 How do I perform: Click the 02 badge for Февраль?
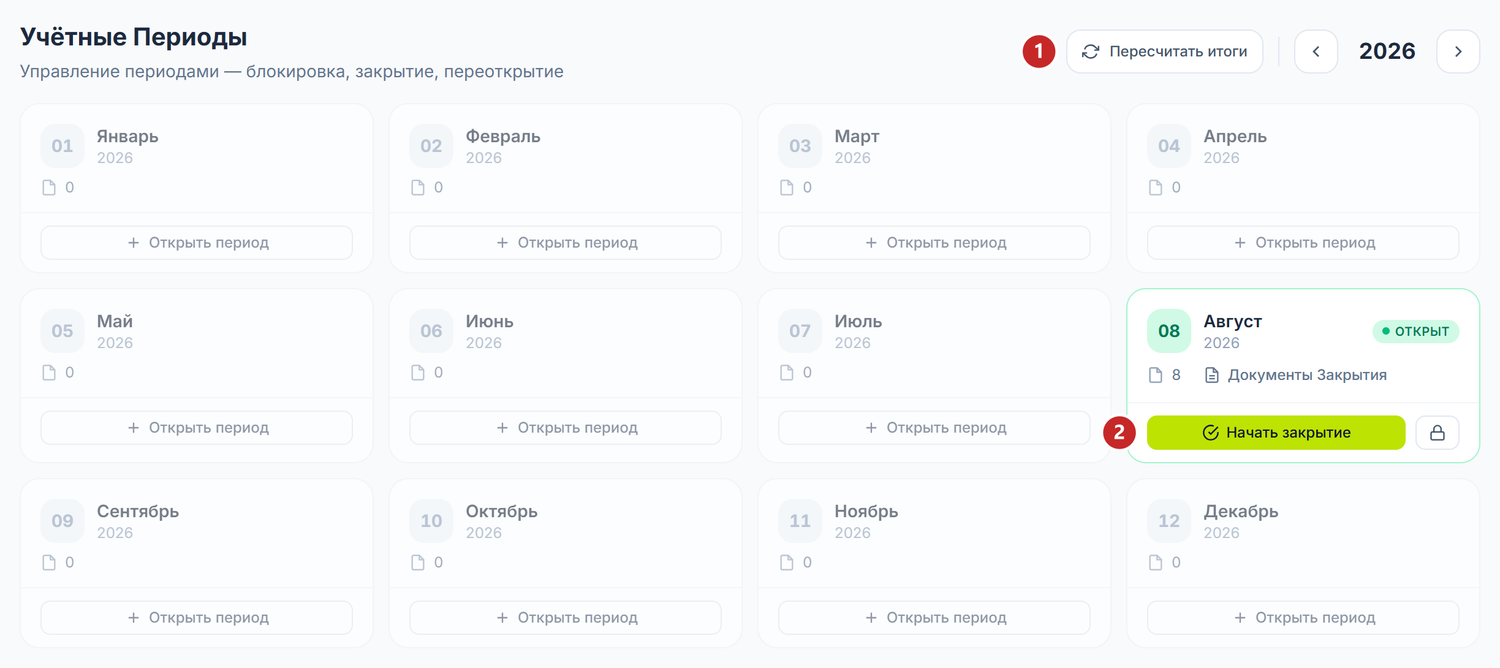click(431, 146)
